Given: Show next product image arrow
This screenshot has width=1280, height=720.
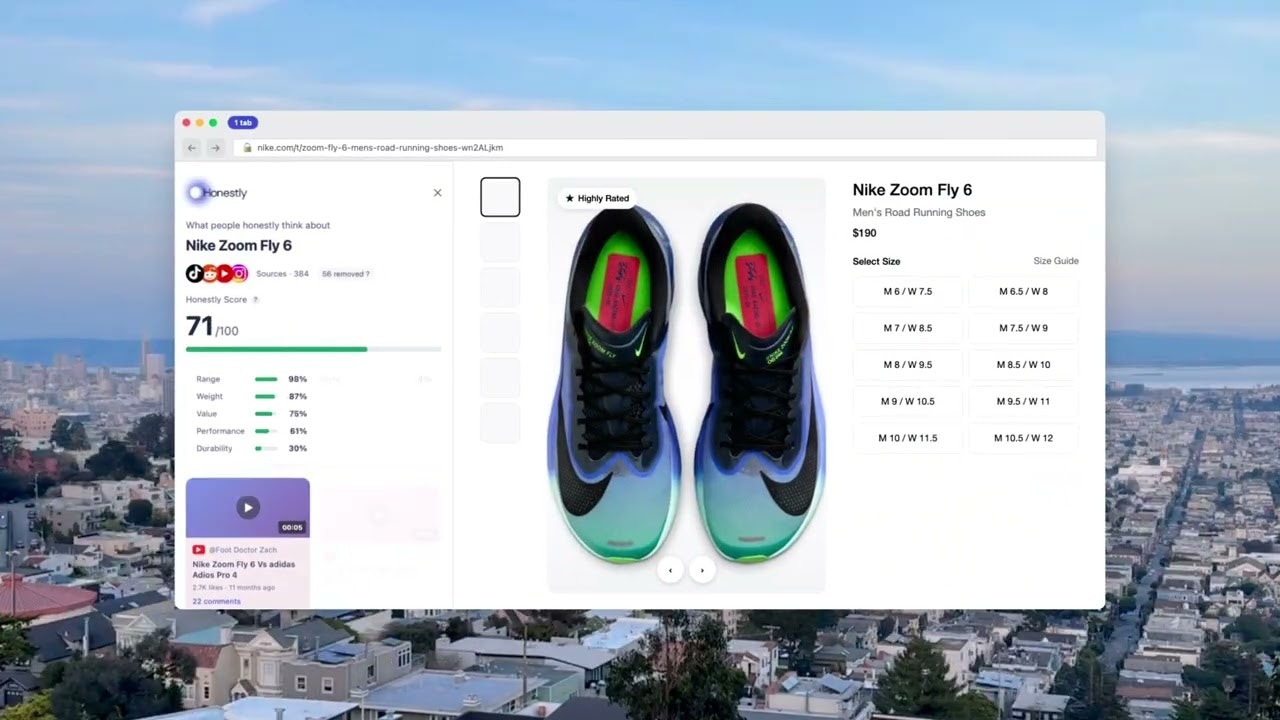Looking at the screenshot, I should [702, 570].
